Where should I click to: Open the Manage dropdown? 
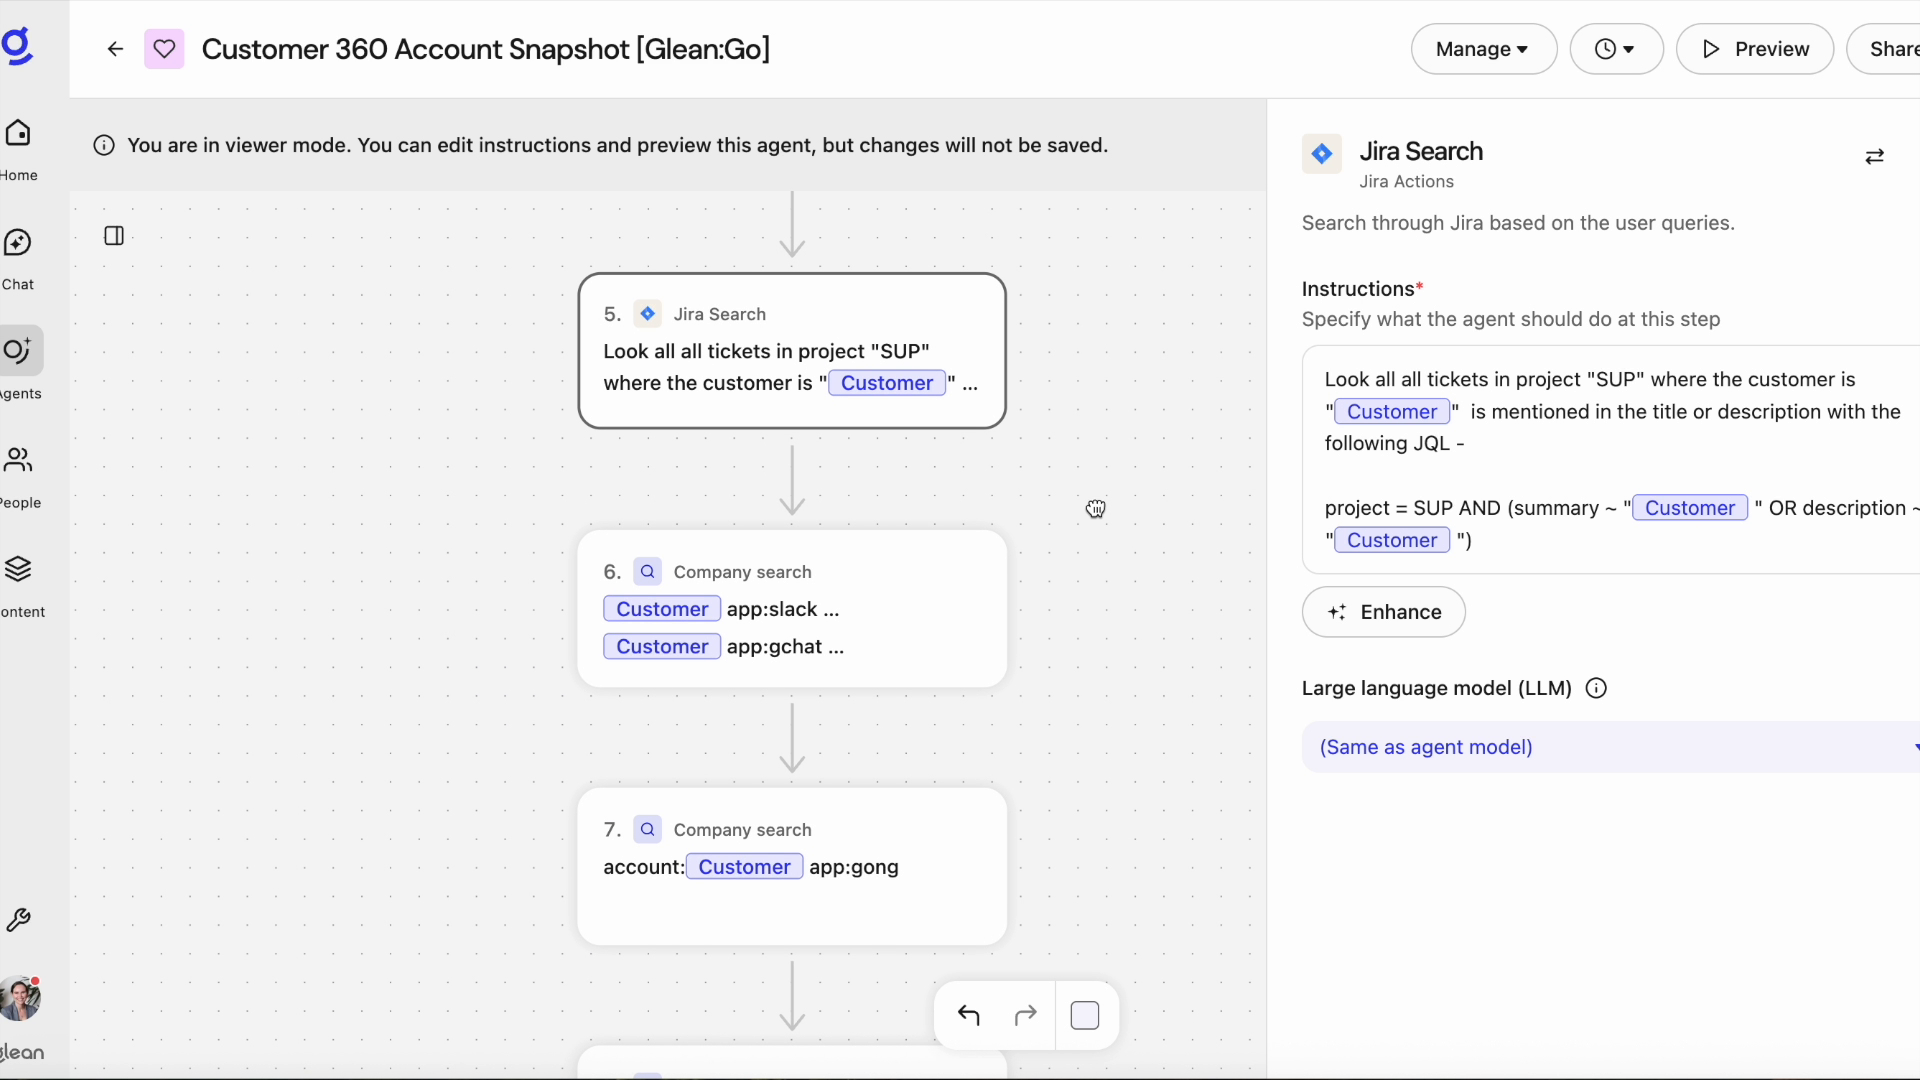[1483, 48]
